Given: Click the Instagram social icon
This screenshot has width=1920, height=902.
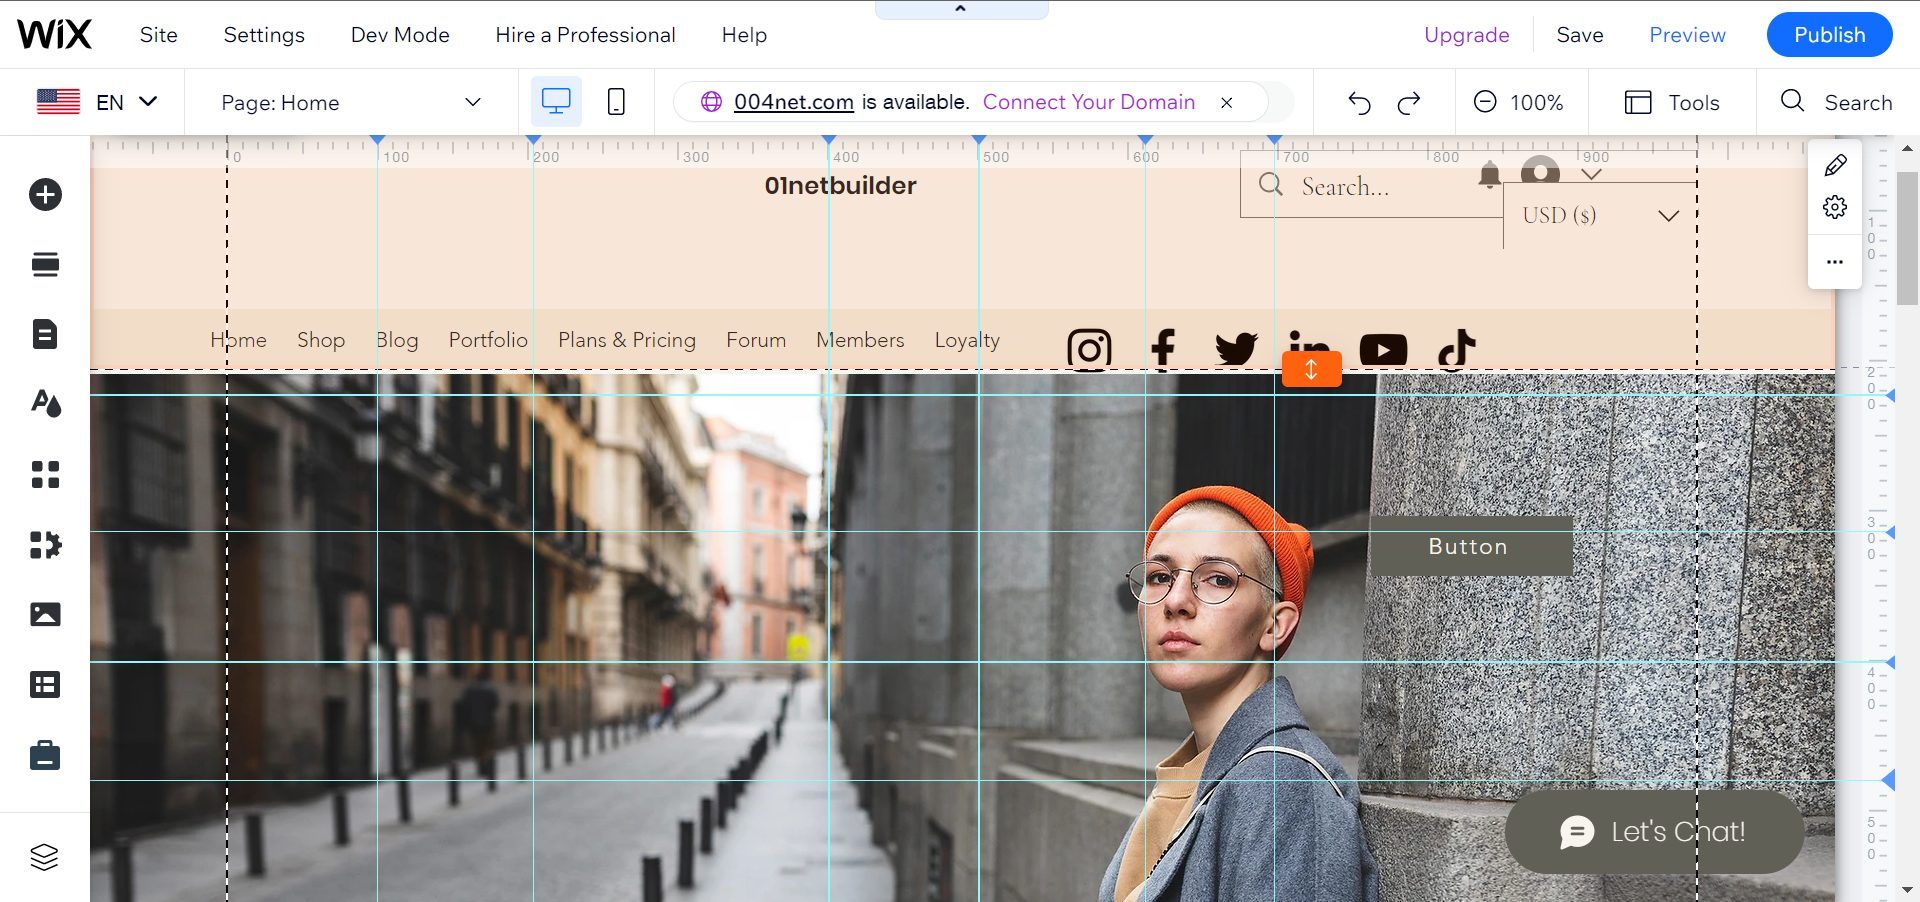Looking at the screenshot, I should pos(1089,348).
